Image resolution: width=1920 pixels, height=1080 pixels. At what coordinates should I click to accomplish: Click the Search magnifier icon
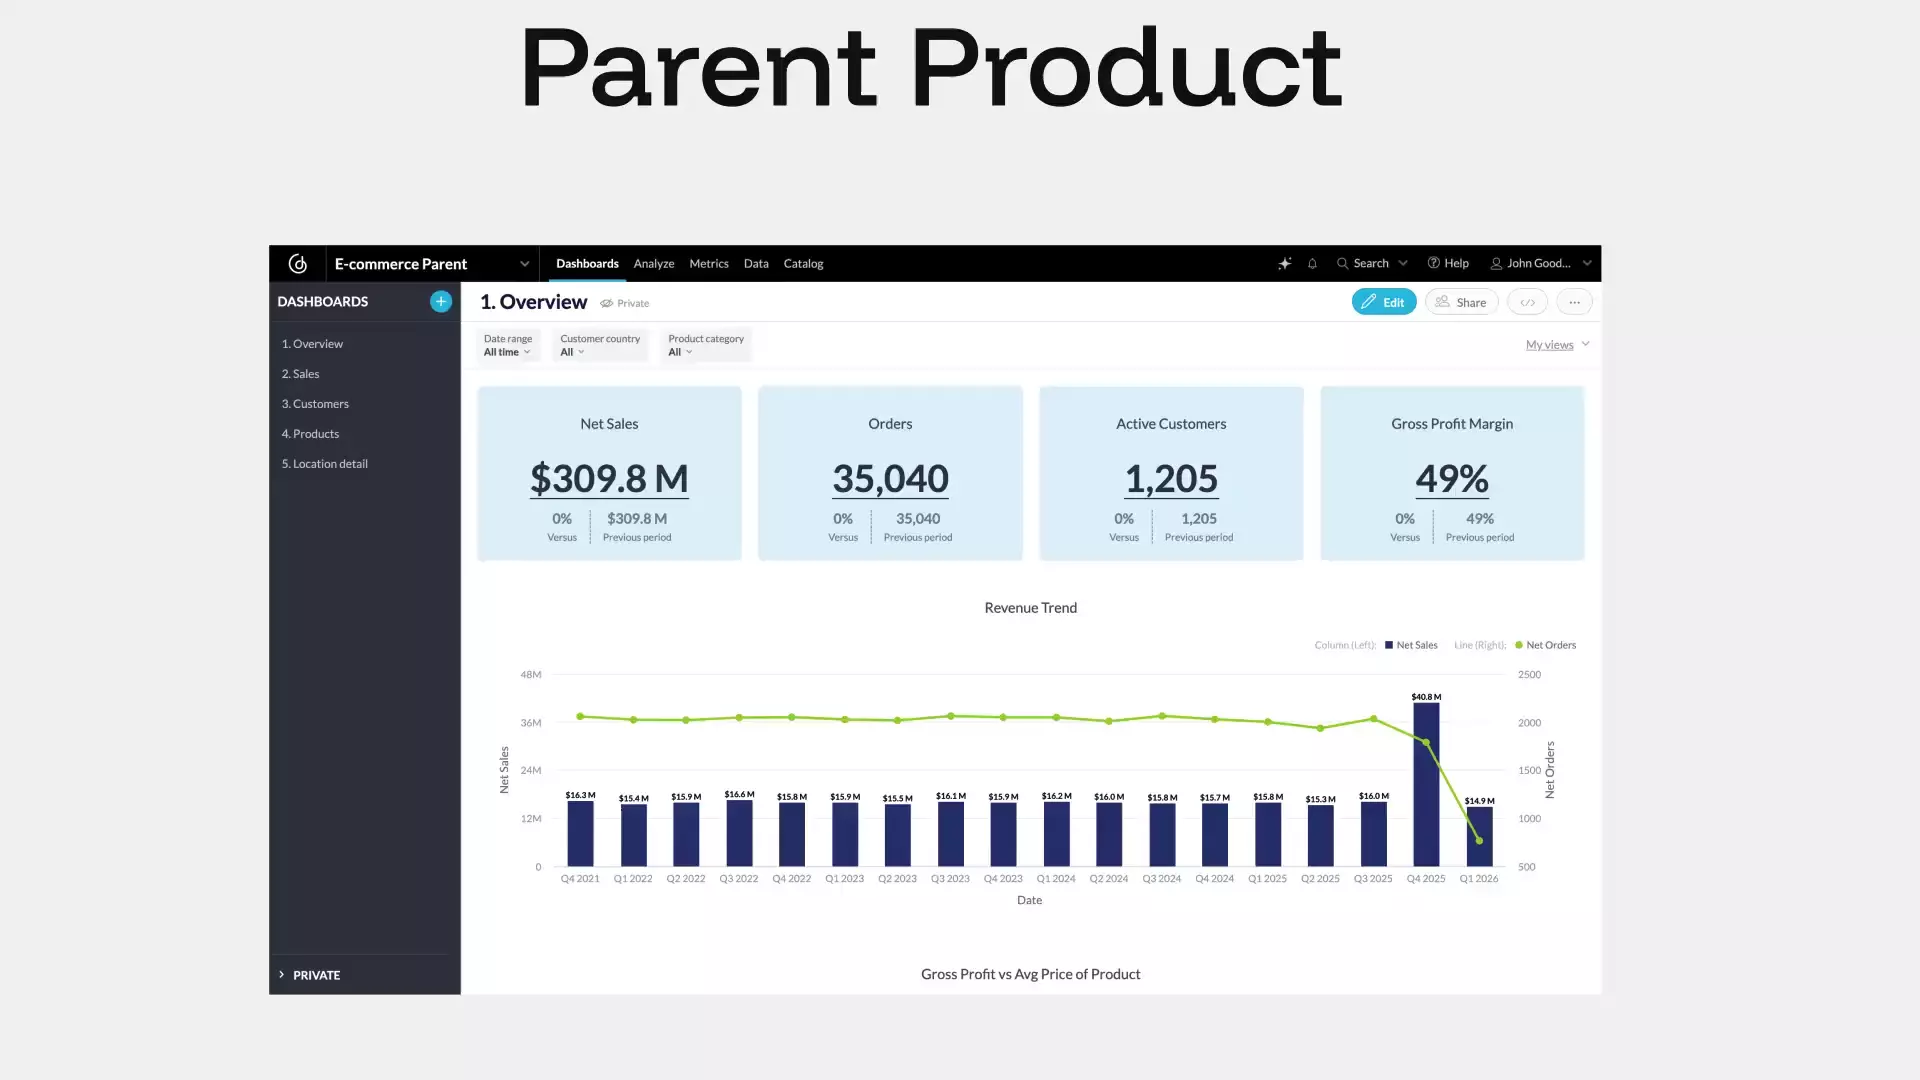[1343, 264]
